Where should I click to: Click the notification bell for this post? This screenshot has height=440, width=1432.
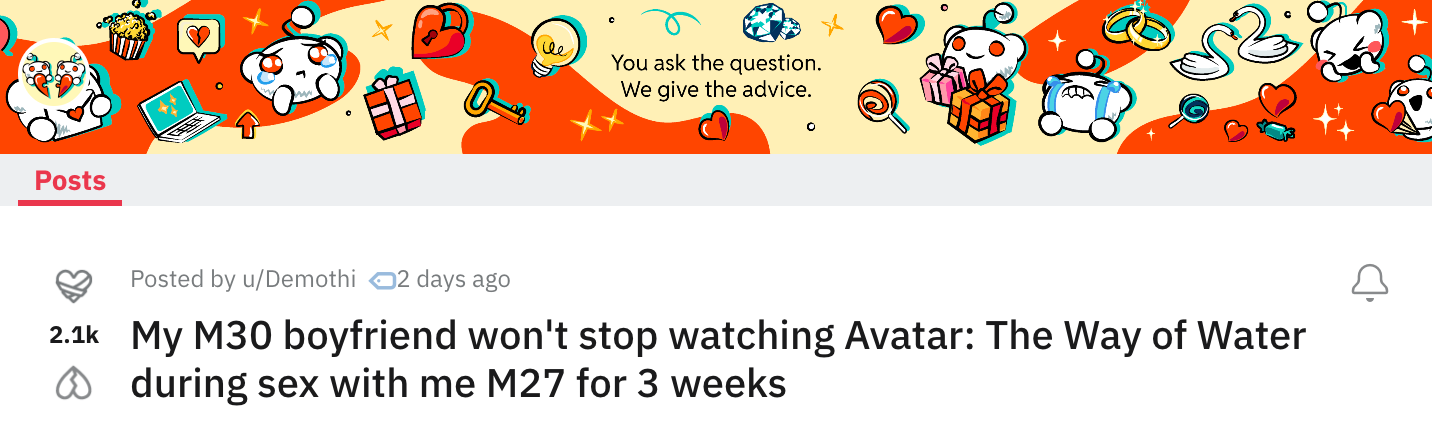(1370, 282)
